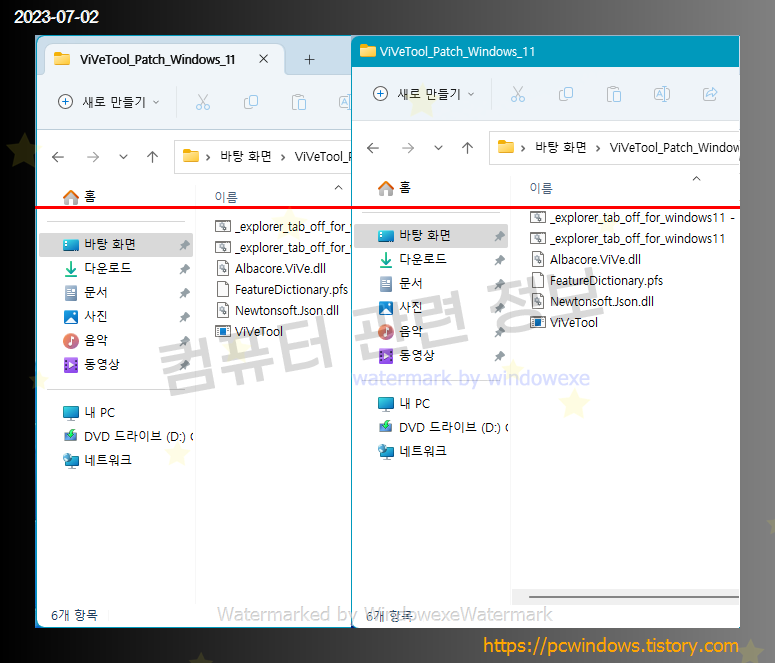
Task: Go up one folder in right window
Action: pos(467,148)
